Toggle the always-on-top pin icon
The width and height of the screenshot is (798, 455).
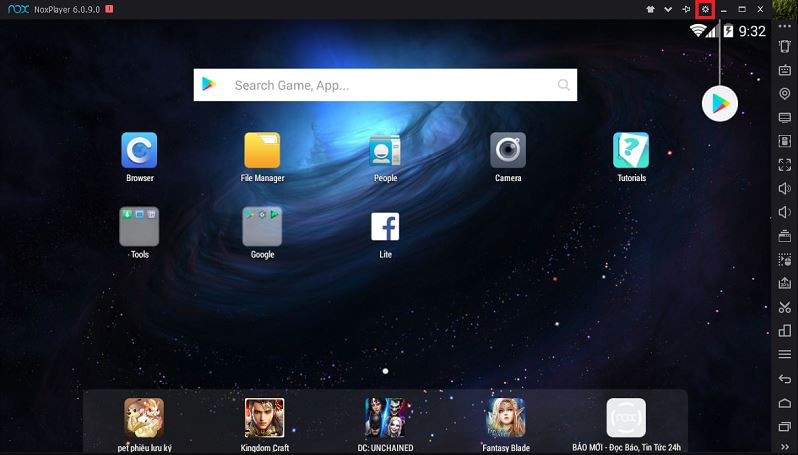pos(686,9)
